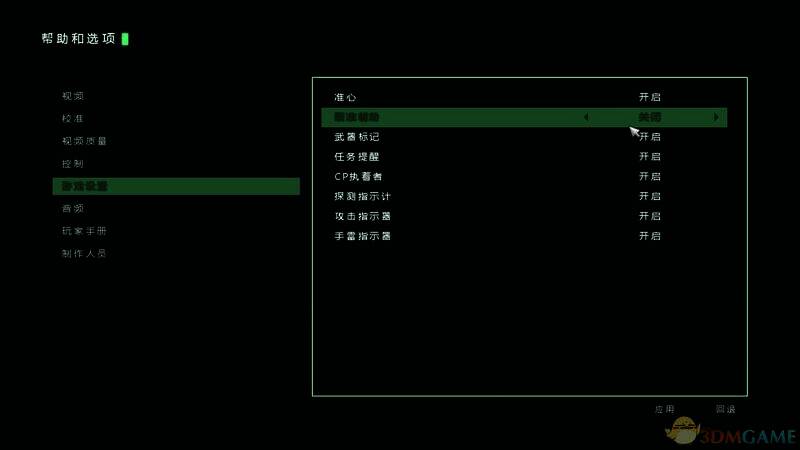This screenshot has height=450, width=800.
Task: Click the 3DM mascot watermark logo
Action: tap(684, 431)
